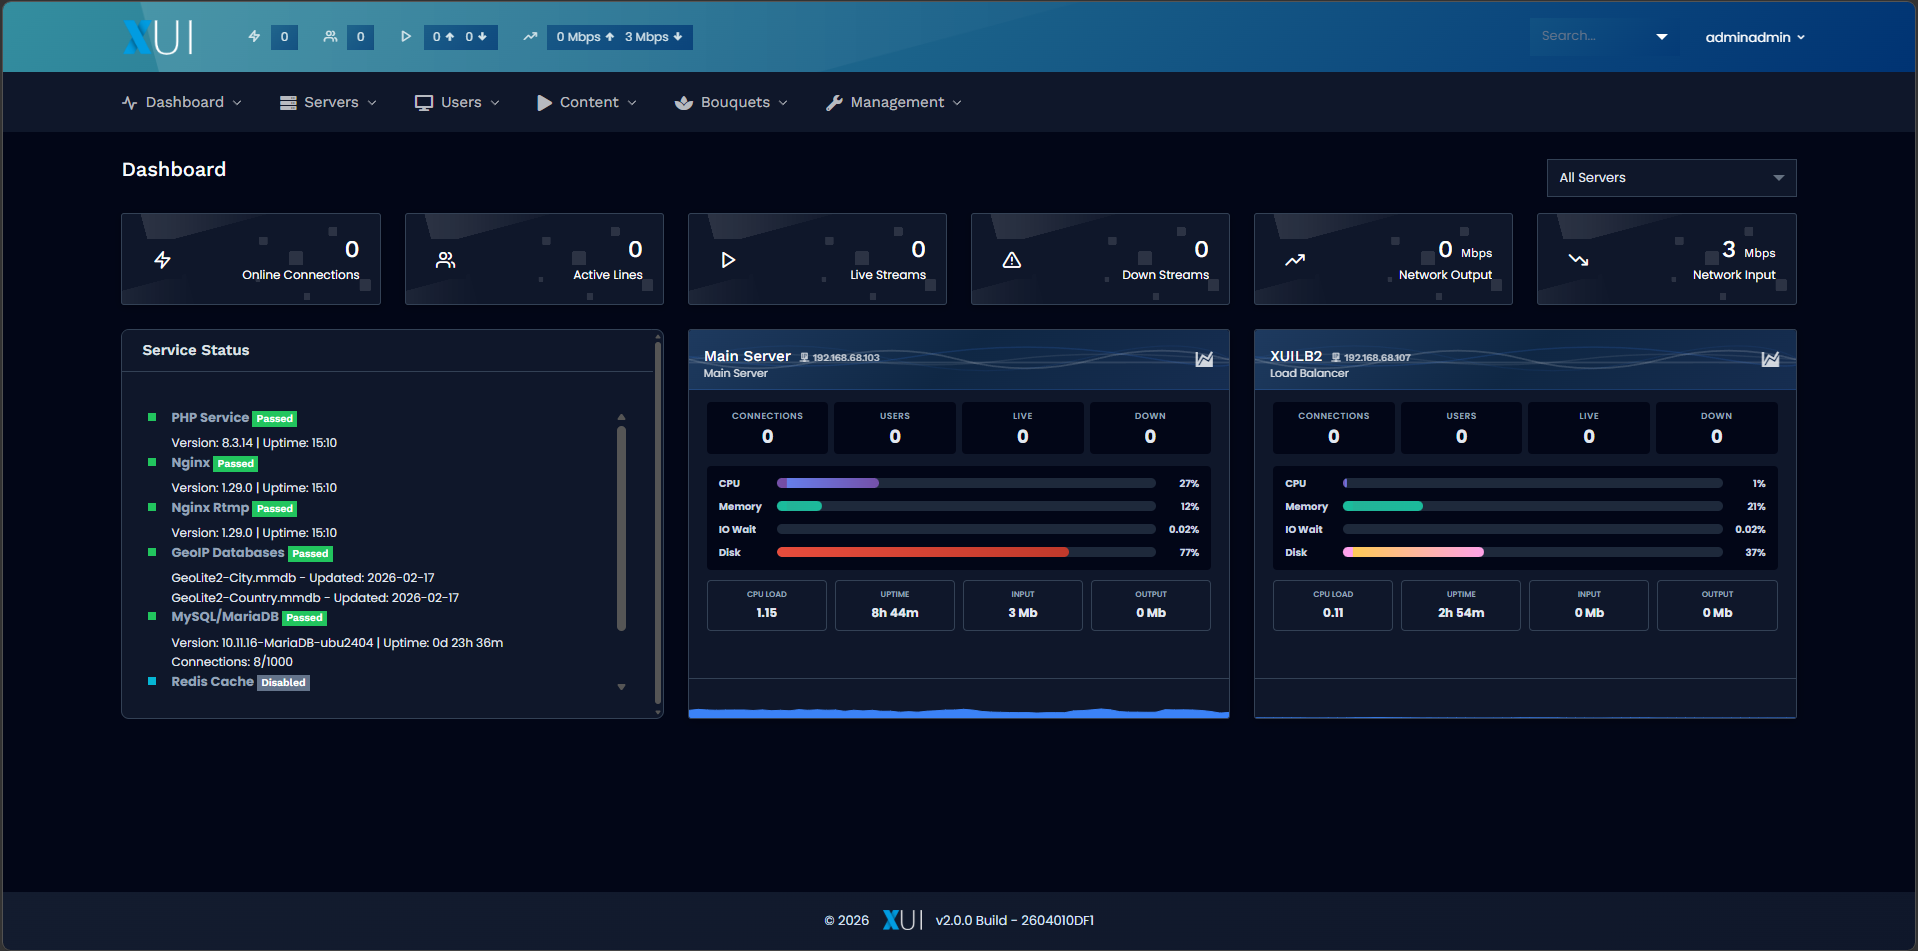Click the Service Status panel scrollbar
Screen dimensions: 1918x951
pyautogui.click(x=658, y=524)
